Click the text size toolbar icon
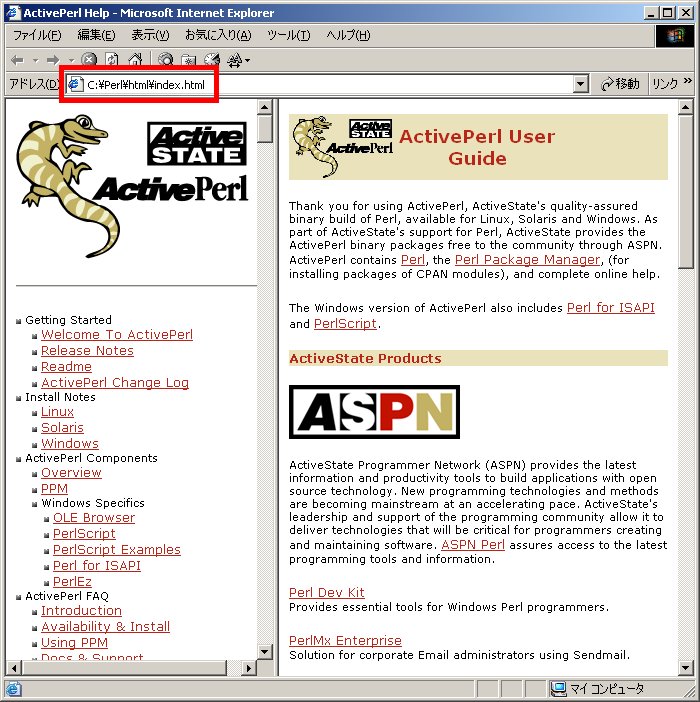 235,60
